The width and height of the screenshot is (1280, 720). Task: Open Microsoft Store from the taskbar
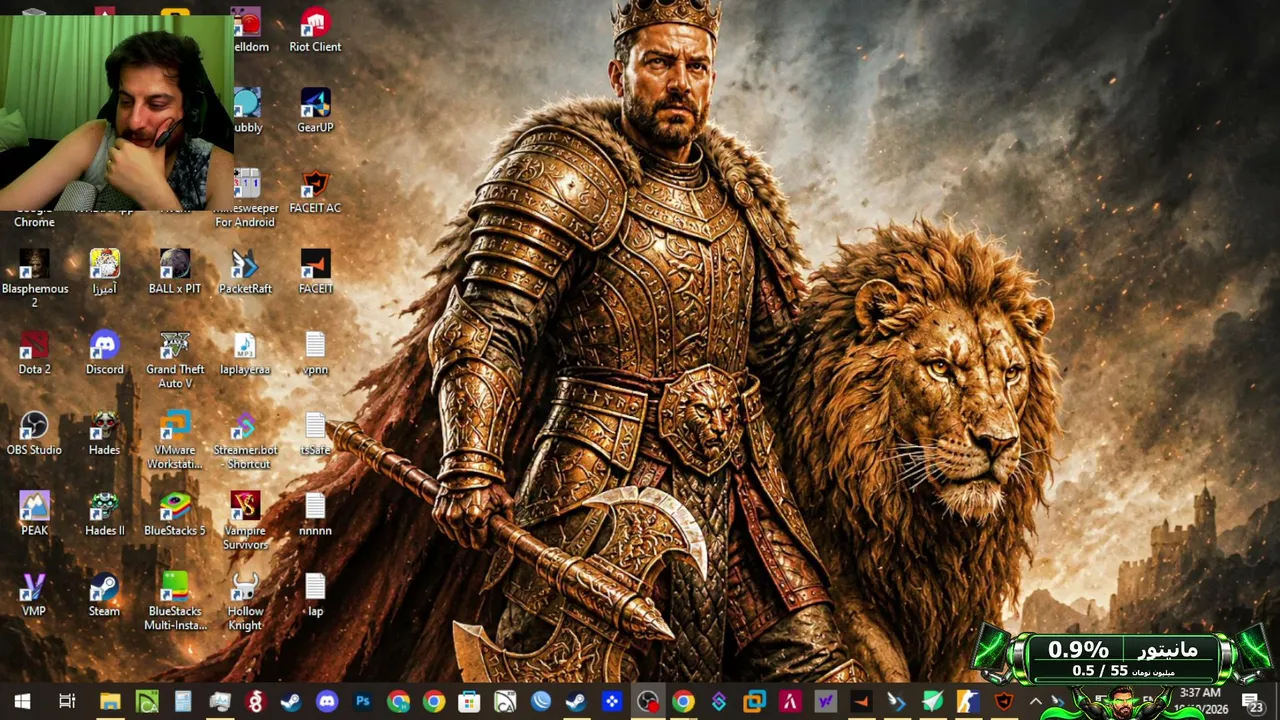pos(469,702)
